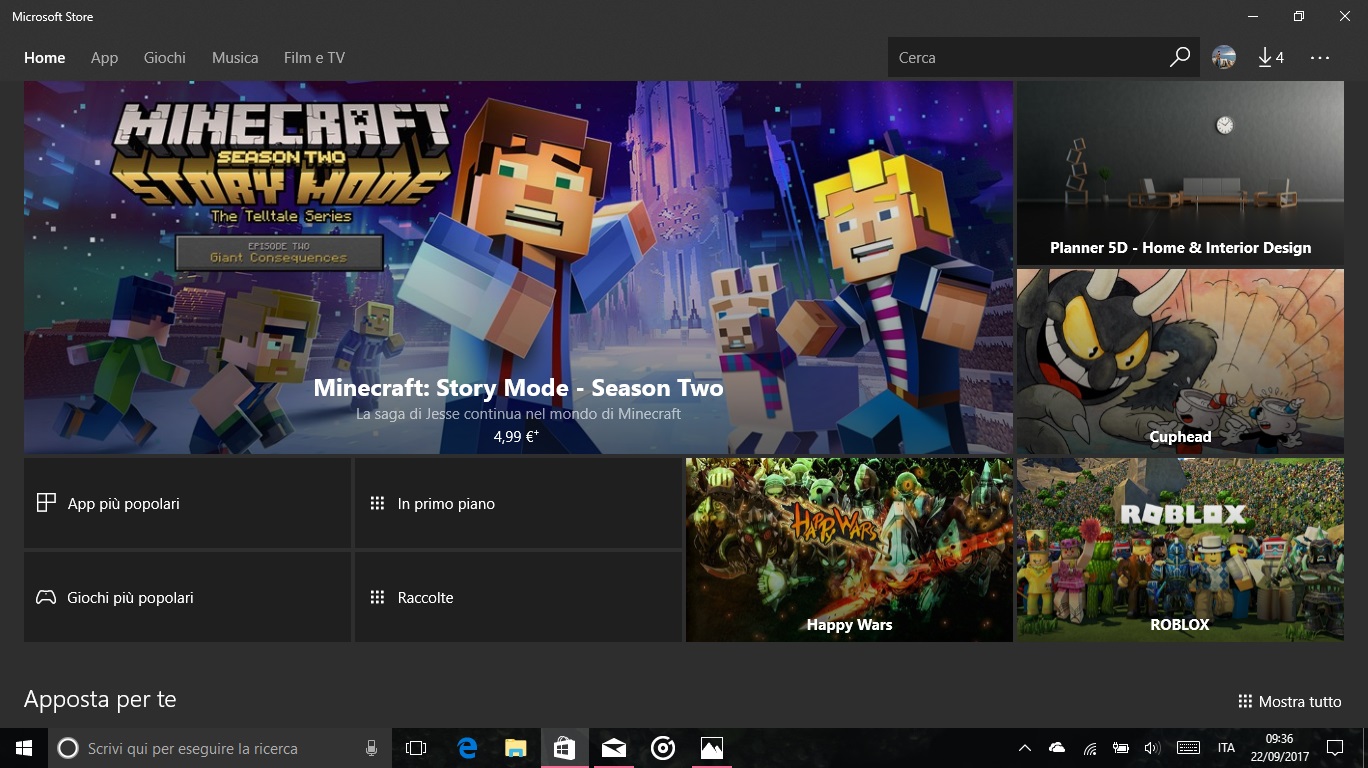Screen dimensions: 1368x768
Task: Check the battery tray icon
Action: tap(1121, 748)
